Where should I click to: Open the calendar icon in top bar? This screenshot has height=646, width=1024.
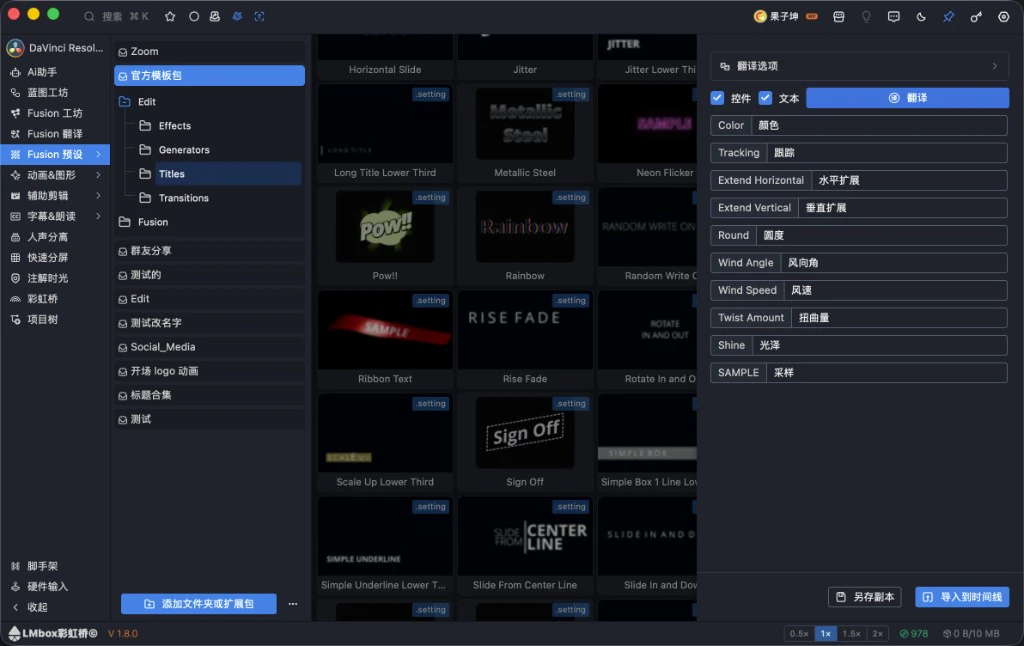(839, 16)
